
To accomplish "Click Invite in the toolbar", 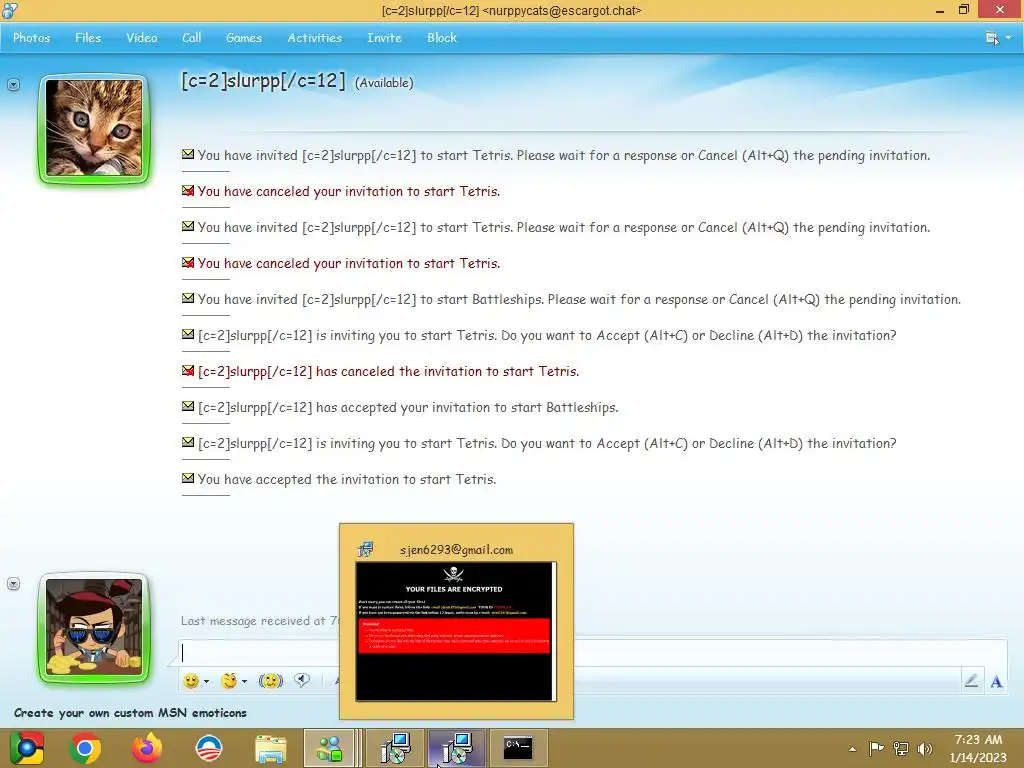I will (384, 38).
